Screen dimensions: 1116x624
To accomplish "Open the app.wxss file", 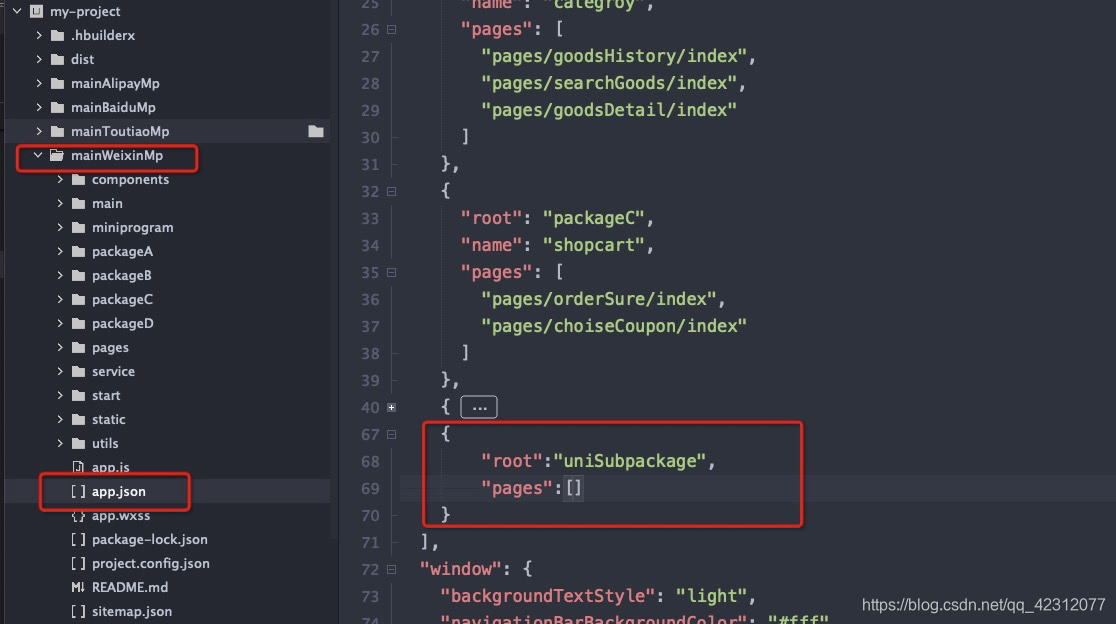I will (x=121, y=516).
